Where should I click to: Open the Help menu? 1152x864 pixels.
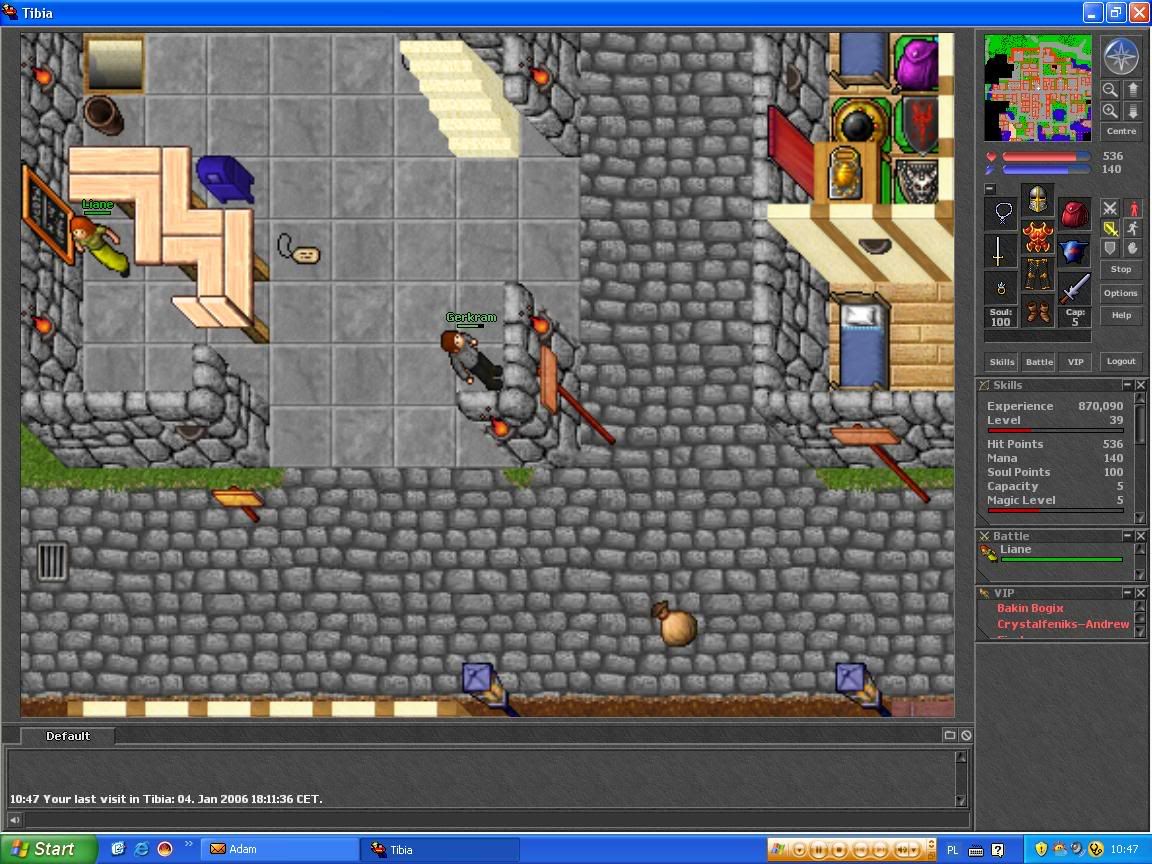coord(1121,315)
